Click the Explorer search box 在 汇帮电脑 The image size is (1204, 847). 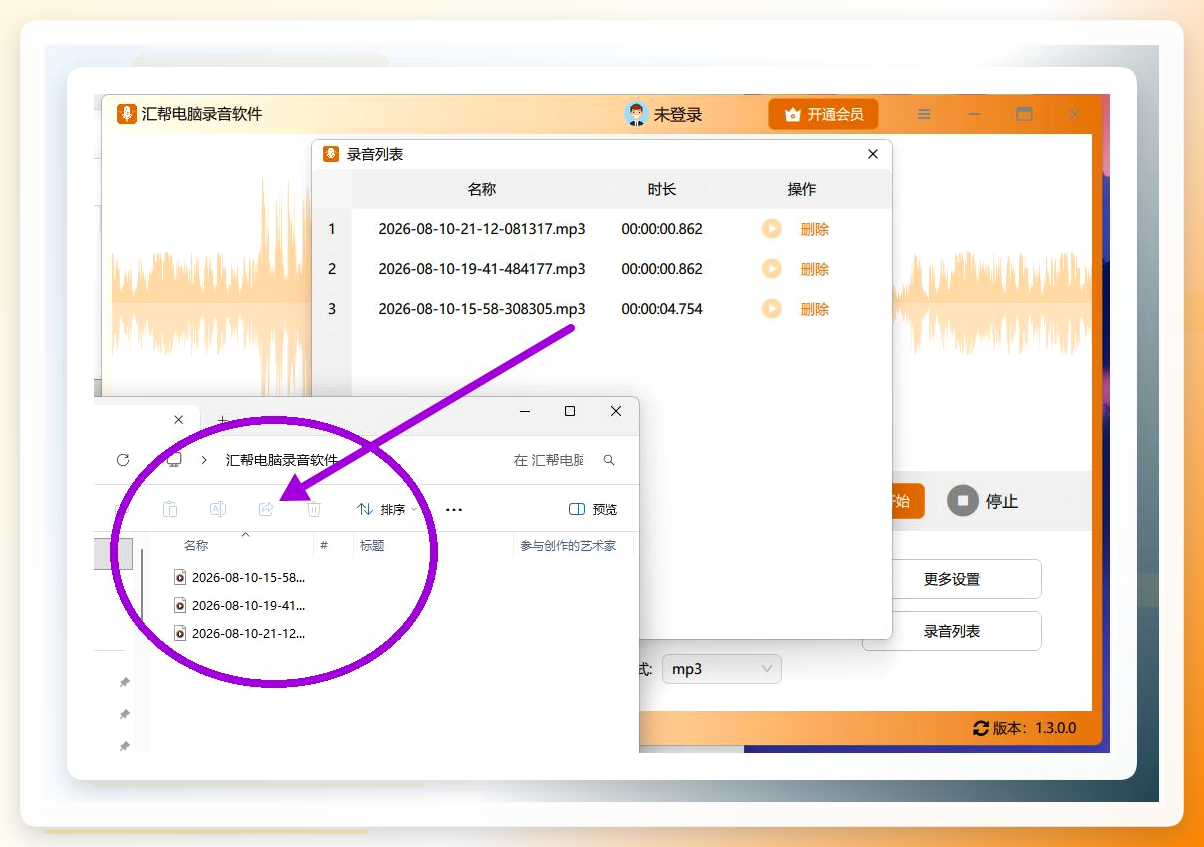point(548,460)
